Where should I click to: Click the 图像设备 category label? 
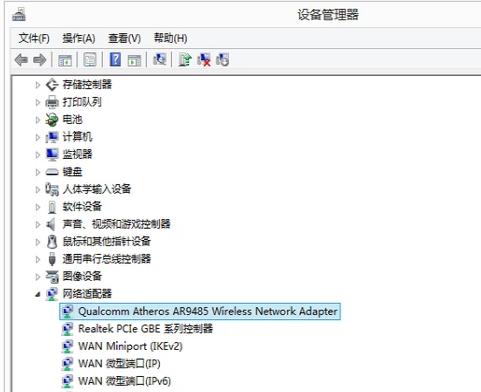pos(82,276)
